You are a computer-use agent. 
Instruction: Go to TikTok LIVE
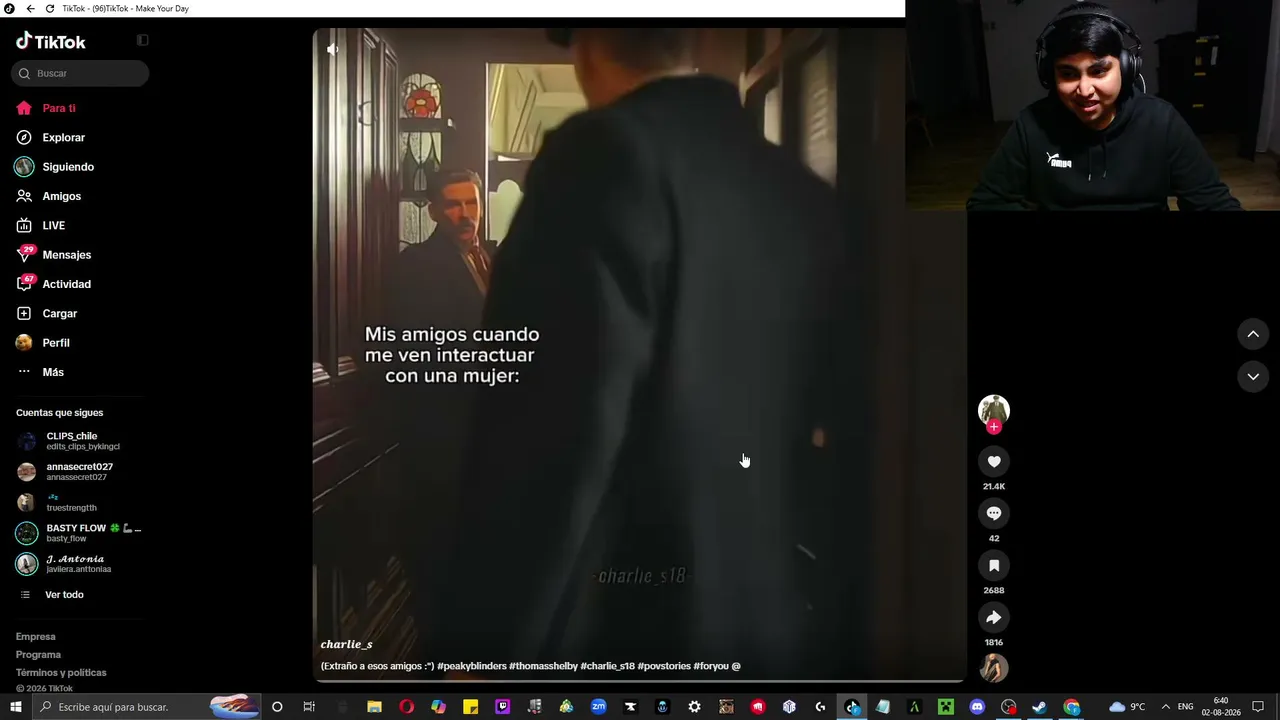pos(40,226)
